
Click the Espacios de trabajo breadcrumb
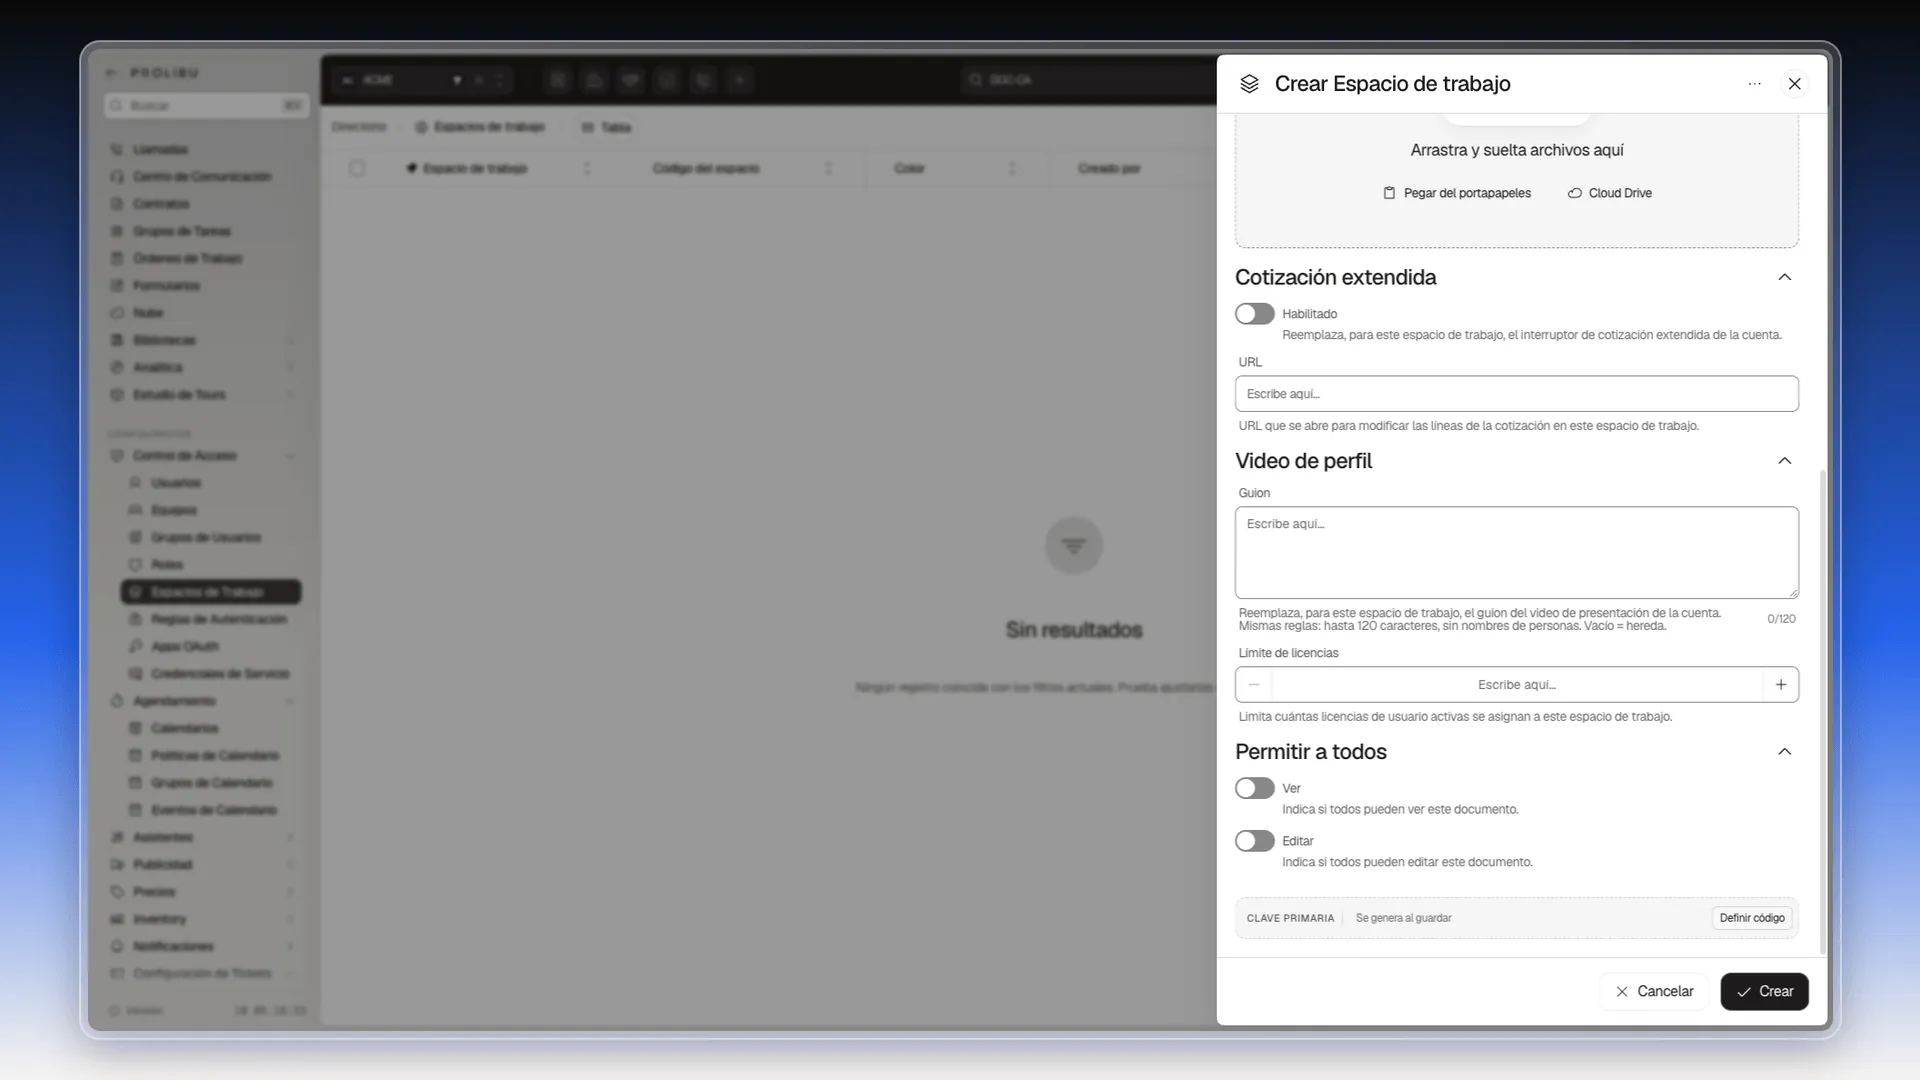point(480,127)
